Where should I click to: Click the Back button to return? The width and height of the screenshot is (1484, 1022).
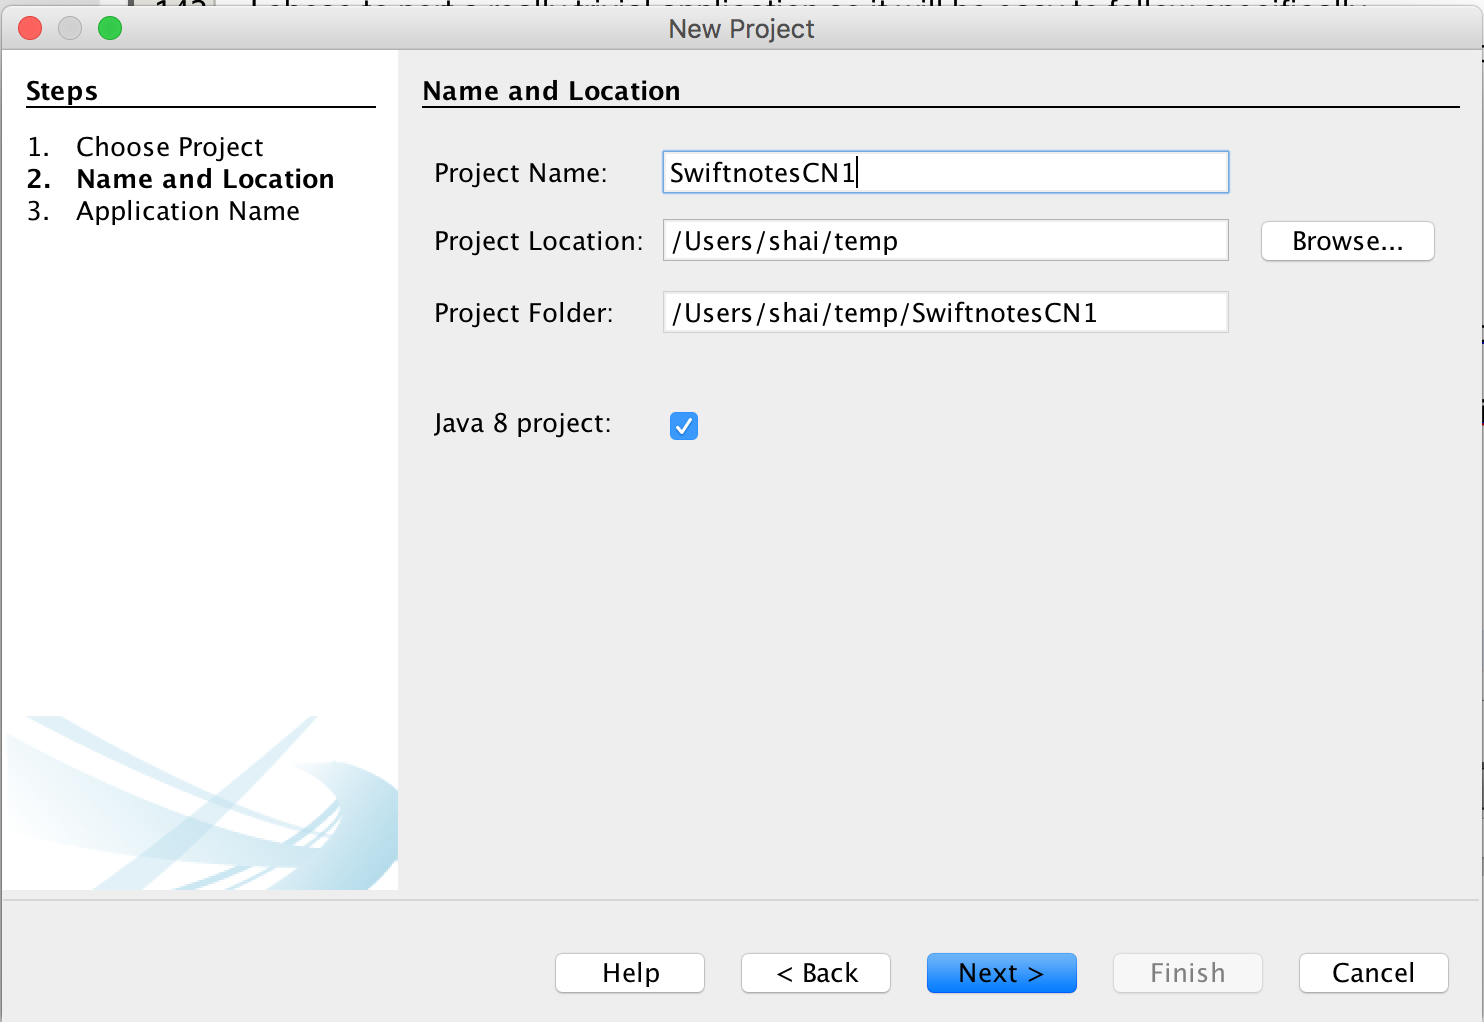[x=815, y=973]
